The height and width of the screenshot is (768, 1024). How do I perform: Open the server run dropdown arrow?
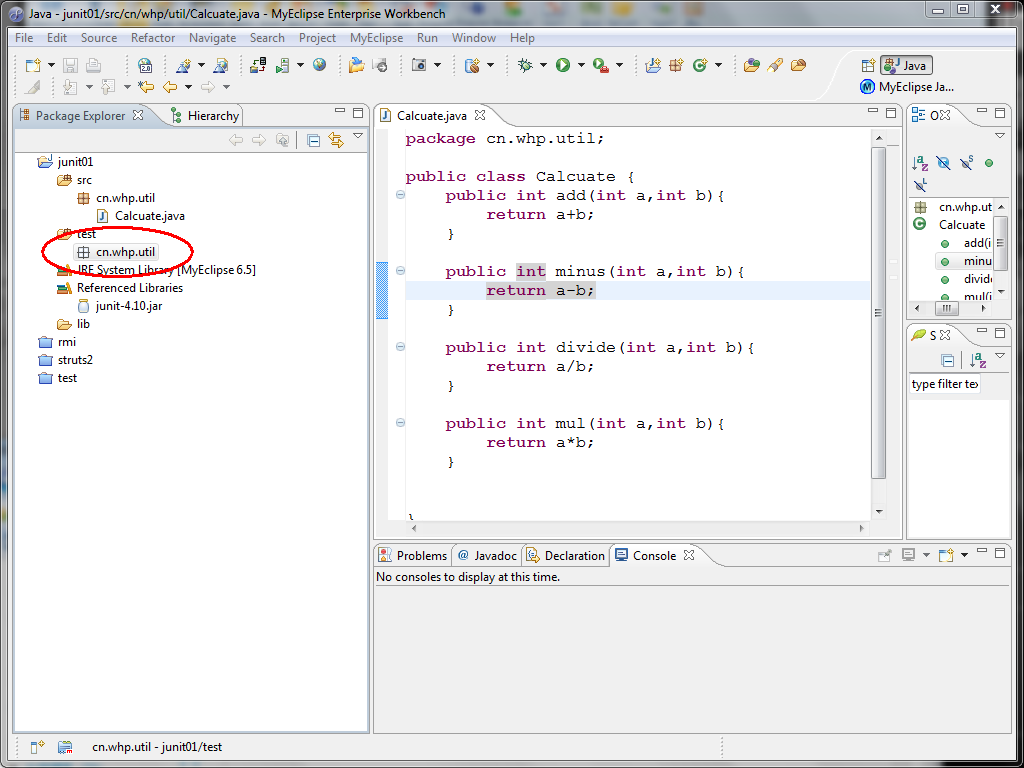tap(300, 65)
